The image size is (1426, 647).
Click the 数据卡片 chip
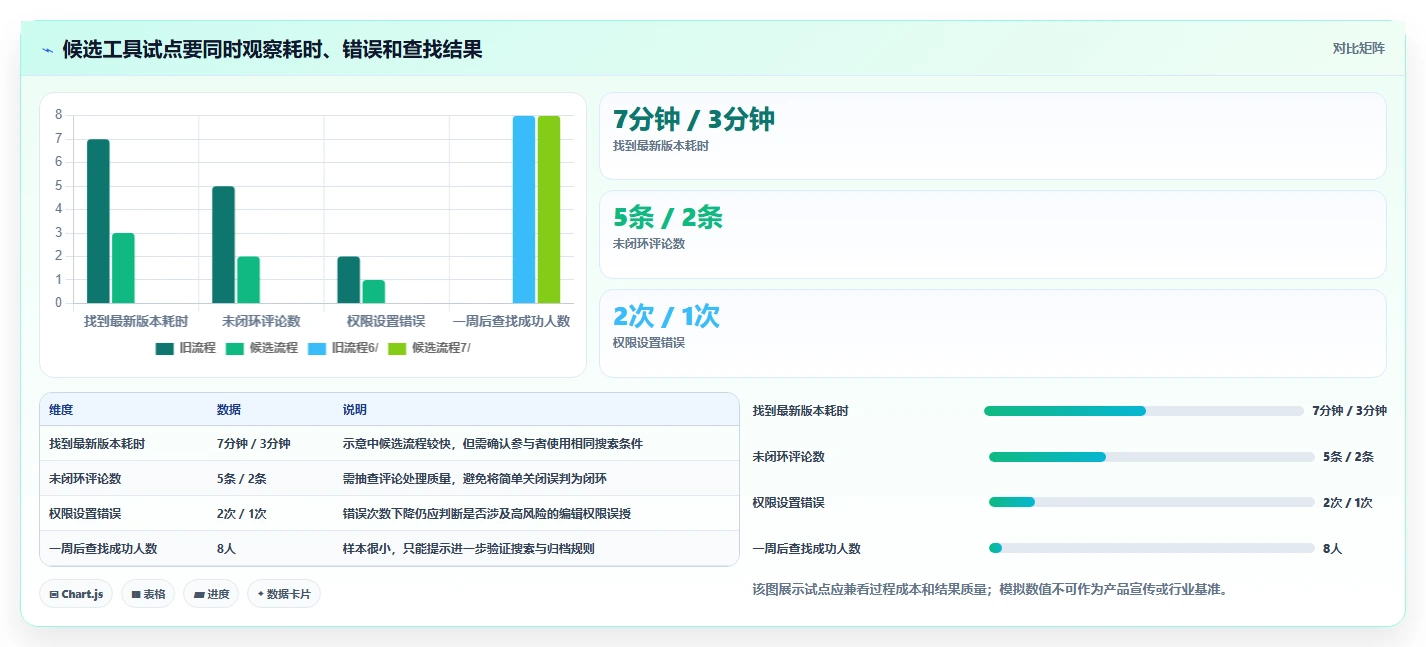284,594
